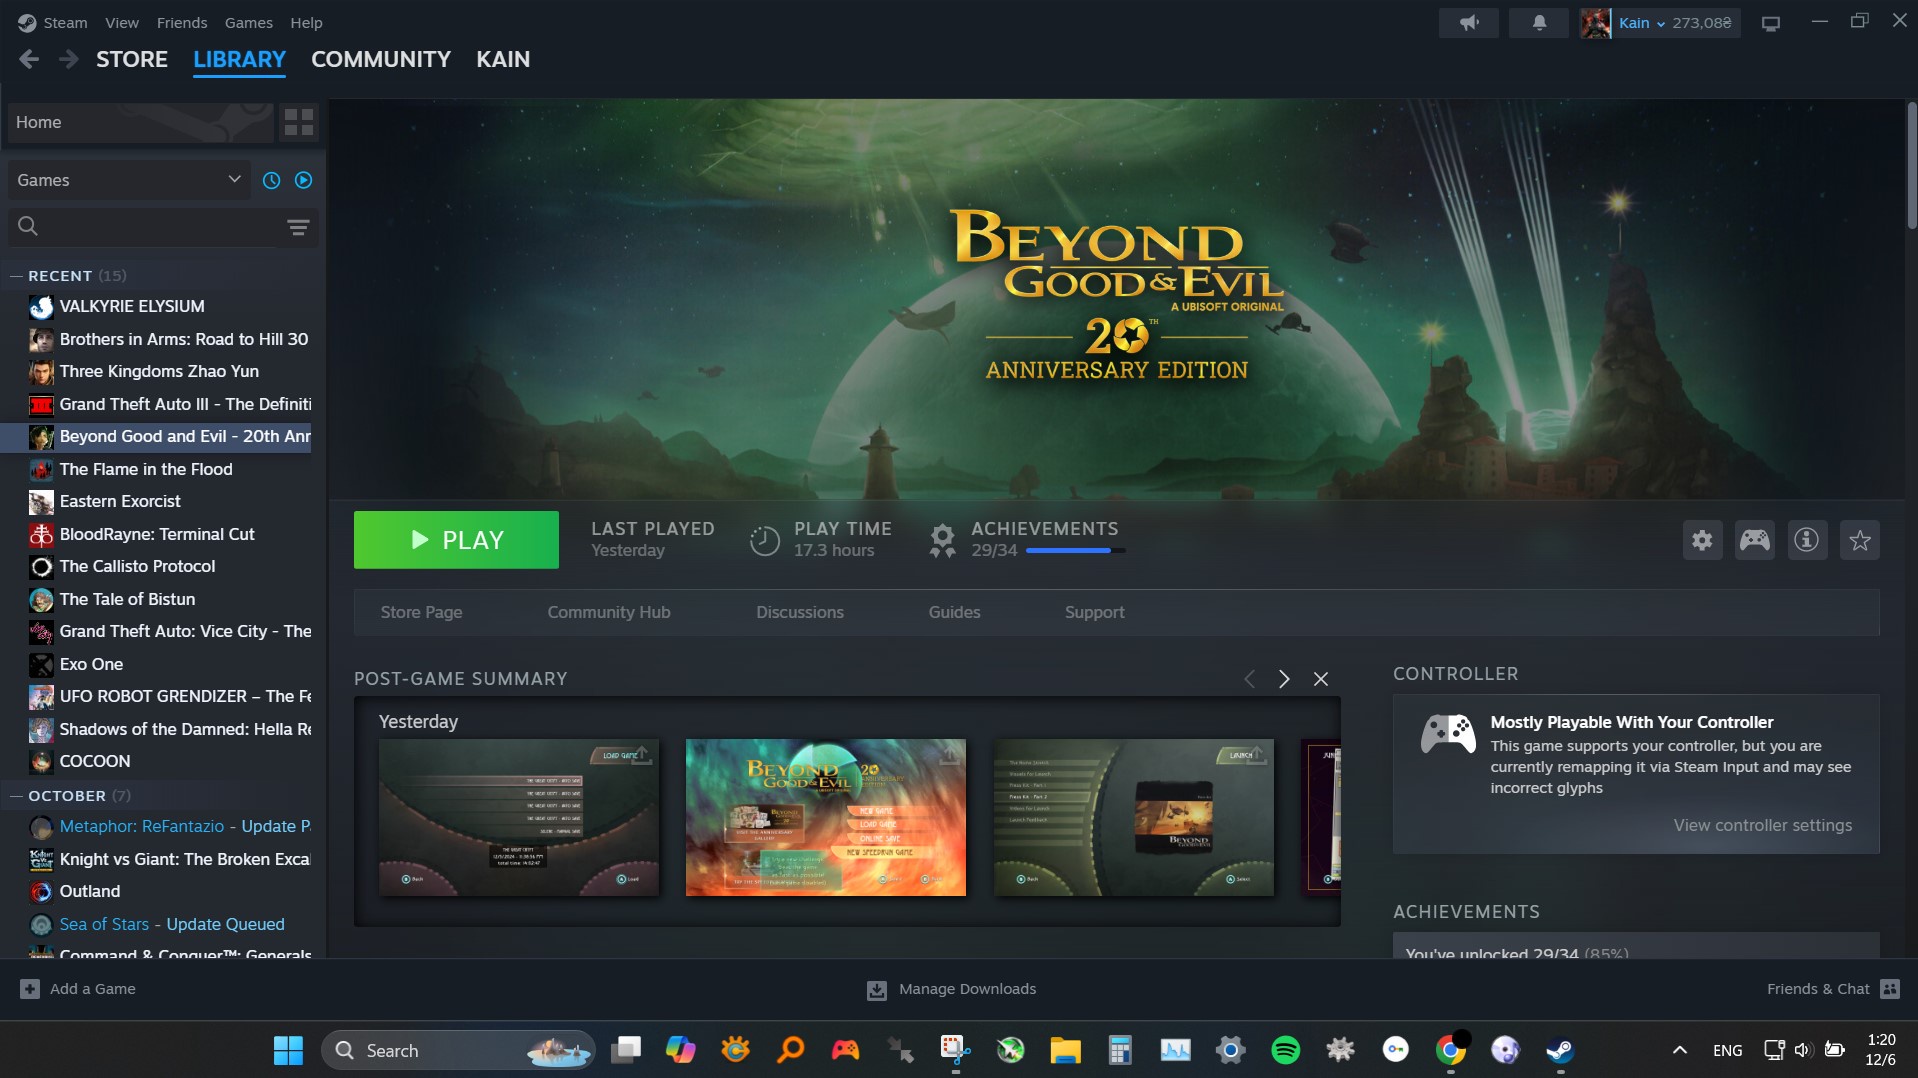This screenshot has width=1918, height=1078.
Task: Toggle sort by recent activity clock
Action: click(x=271, y=180)
